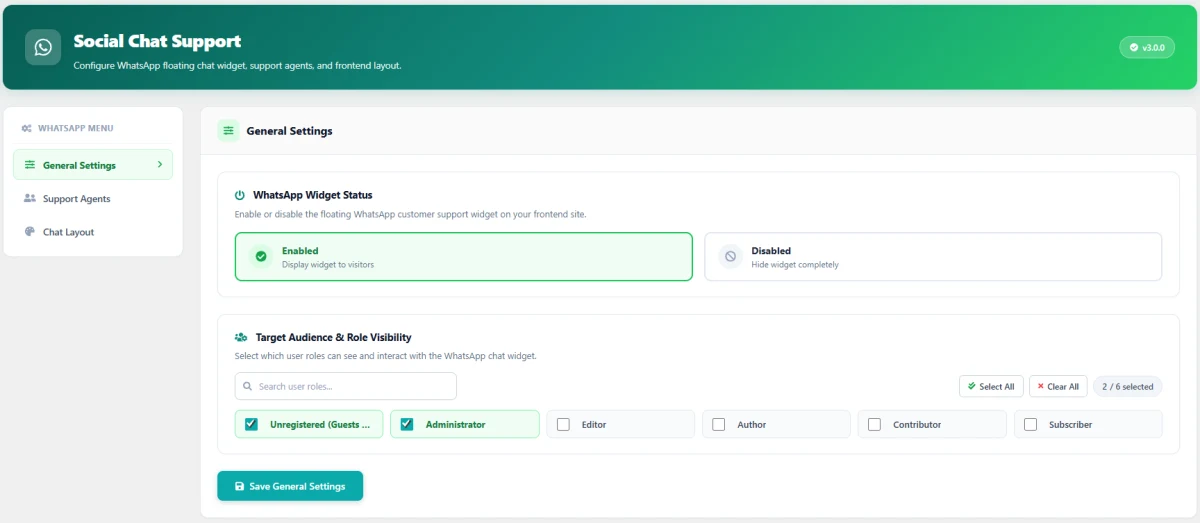This screenshot has height=523, width=1200.
Task: Check the Subscriber role checkbox
Action: pos(1030,424)
